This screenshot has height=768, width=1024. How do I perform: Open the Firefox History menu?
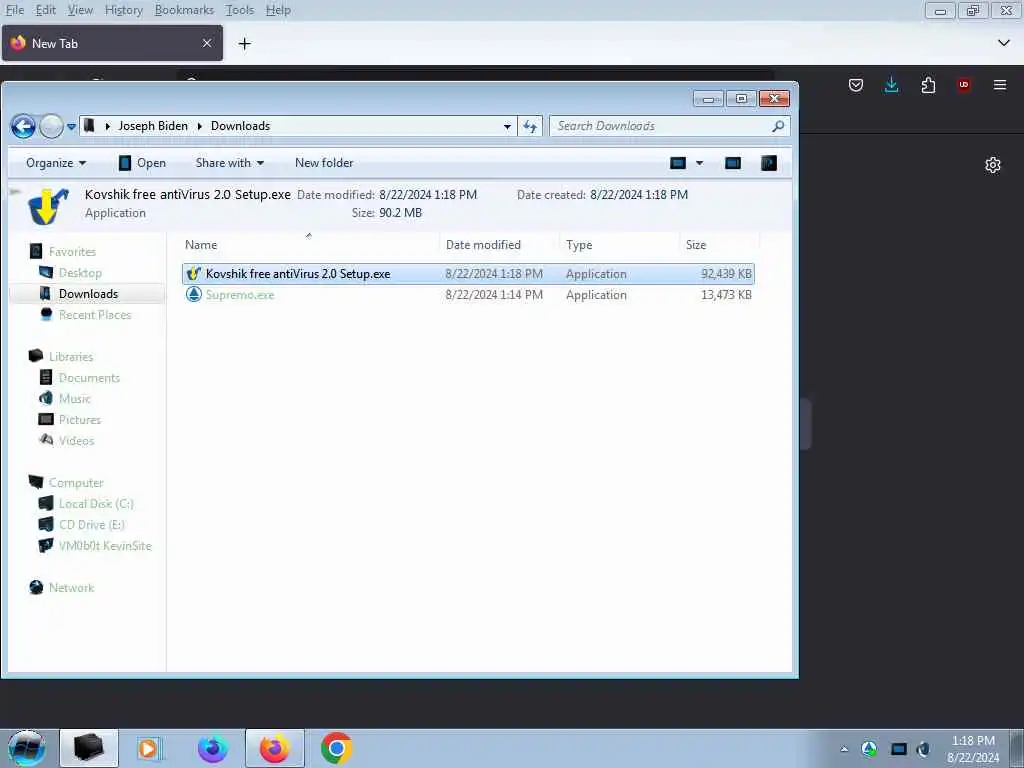coord(123,10)
